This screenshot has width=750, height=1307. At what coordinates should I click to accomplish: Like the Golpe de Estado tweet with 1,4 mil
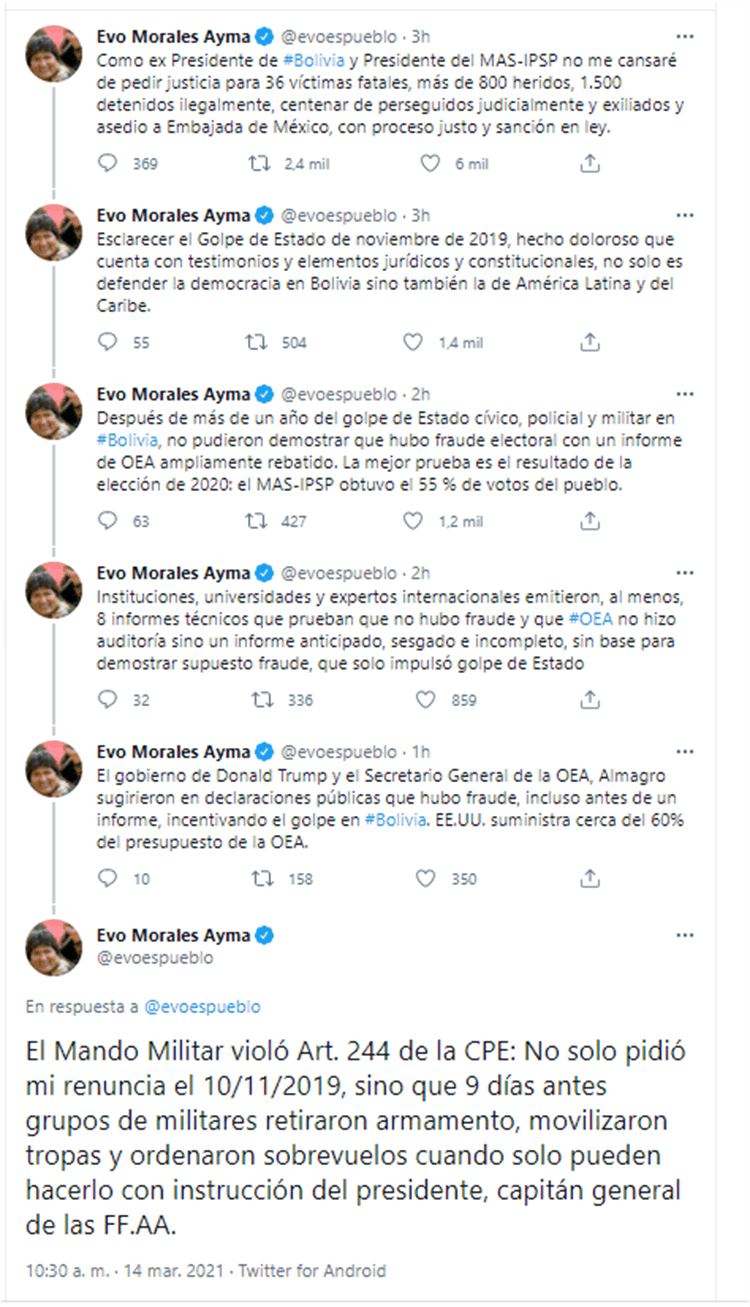coord(413,342)
